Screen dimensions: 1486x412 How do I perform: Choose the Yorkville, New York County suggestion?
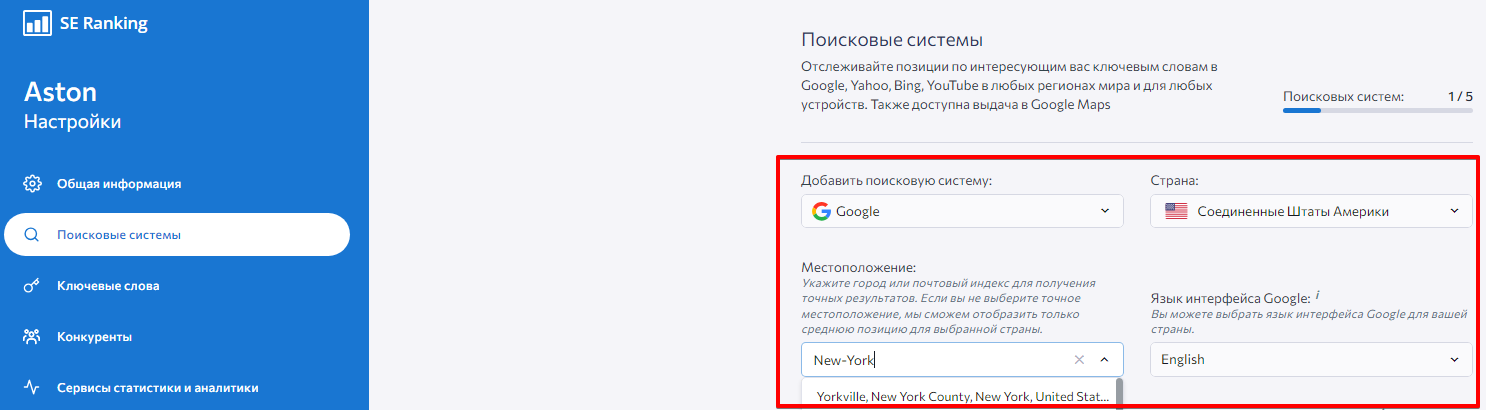tap(962, 397)
